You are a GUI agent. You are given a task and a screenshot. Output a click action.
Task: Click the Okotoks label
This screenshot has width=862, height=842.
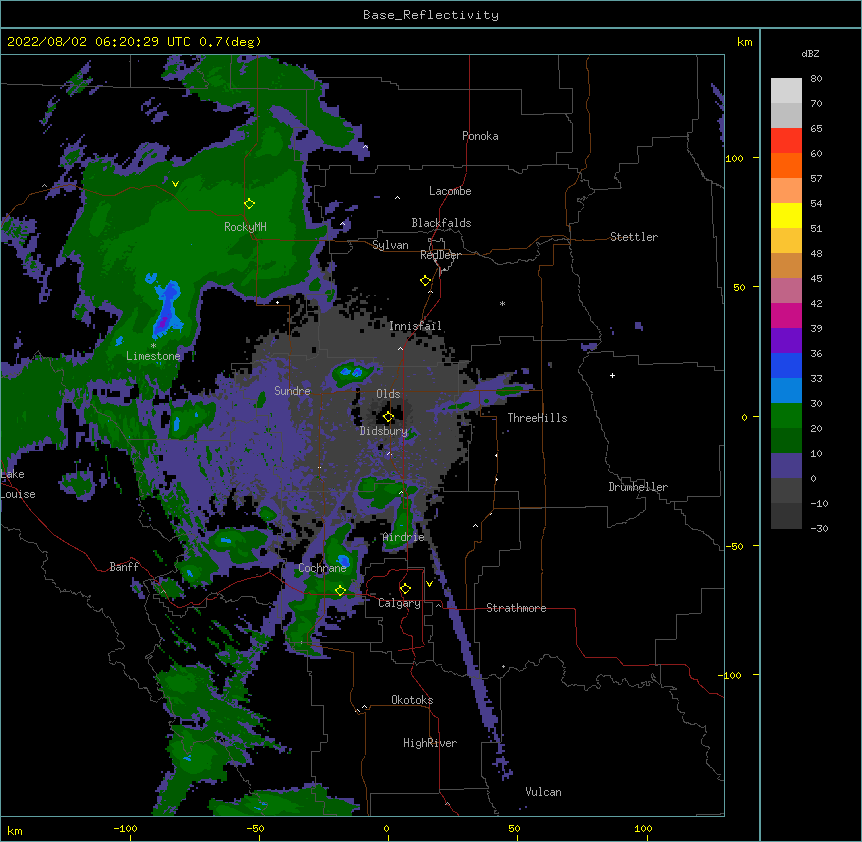[x=412, y=700]
